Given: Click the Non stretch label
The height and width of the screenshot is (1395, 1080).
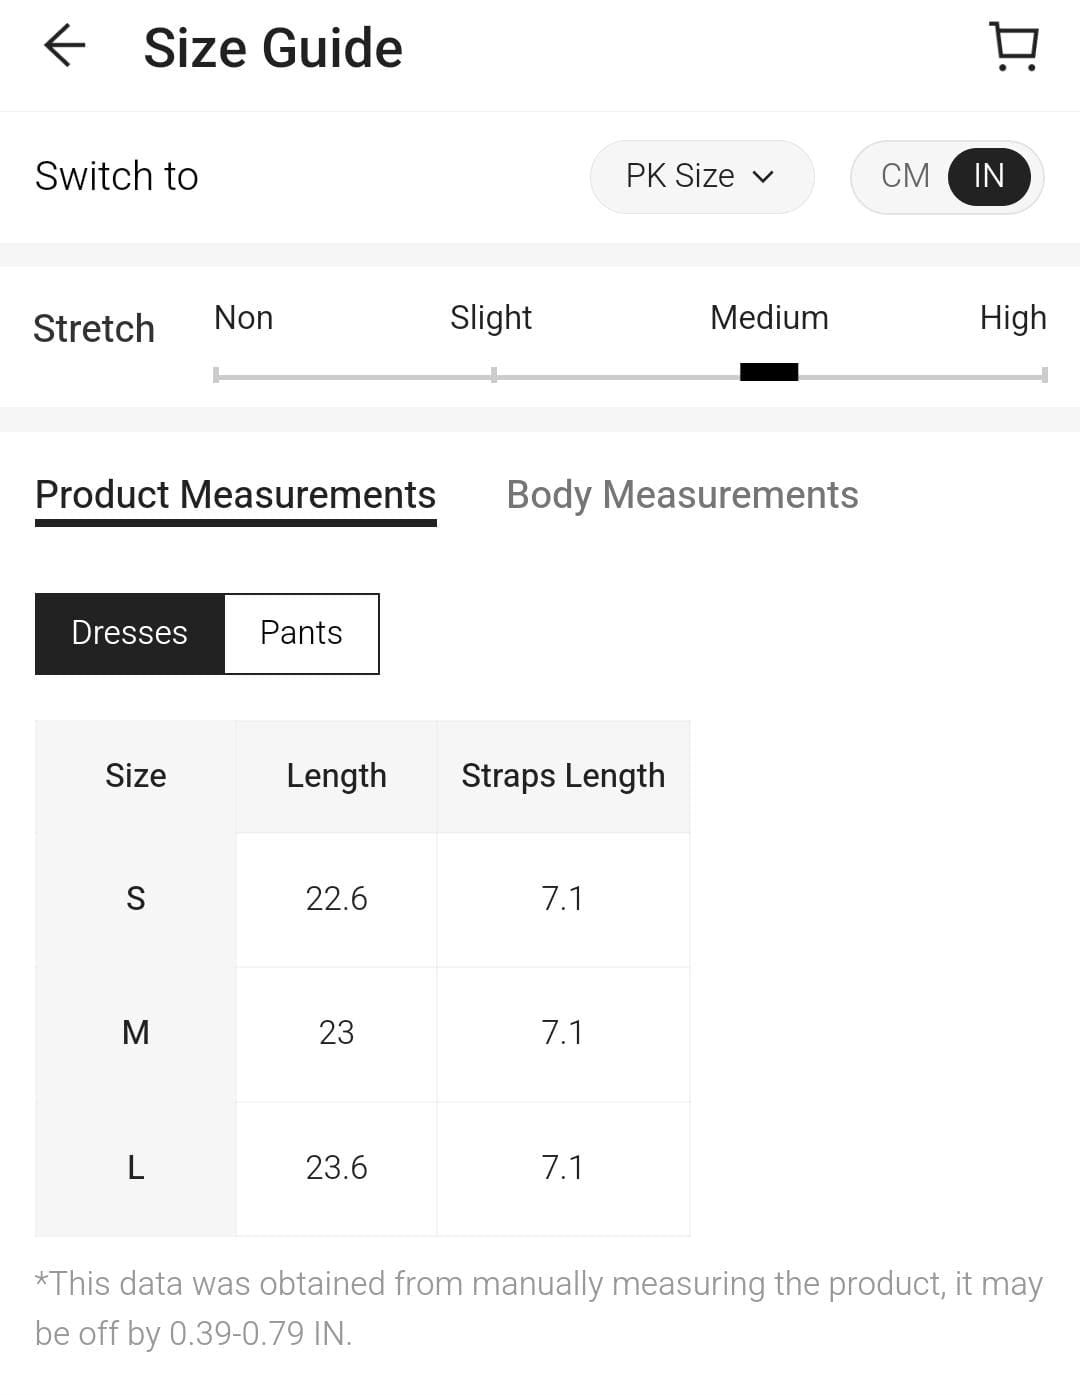Looking at the screenshot, I should (x=243, y=318).
